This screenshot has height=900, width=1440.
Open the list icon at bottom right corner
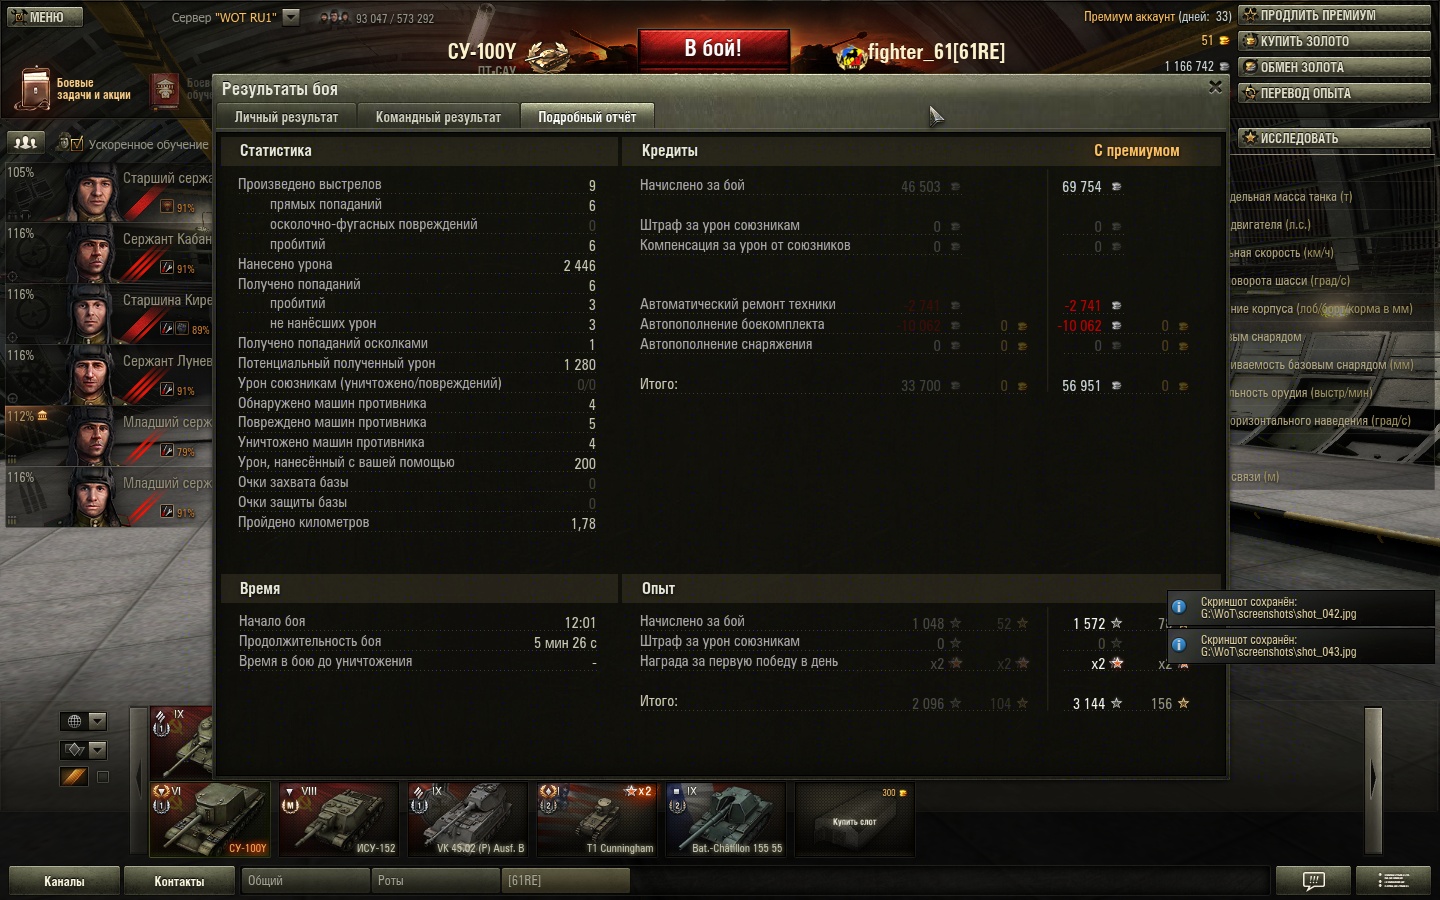pyautogui.click(x=1392, y=881)
